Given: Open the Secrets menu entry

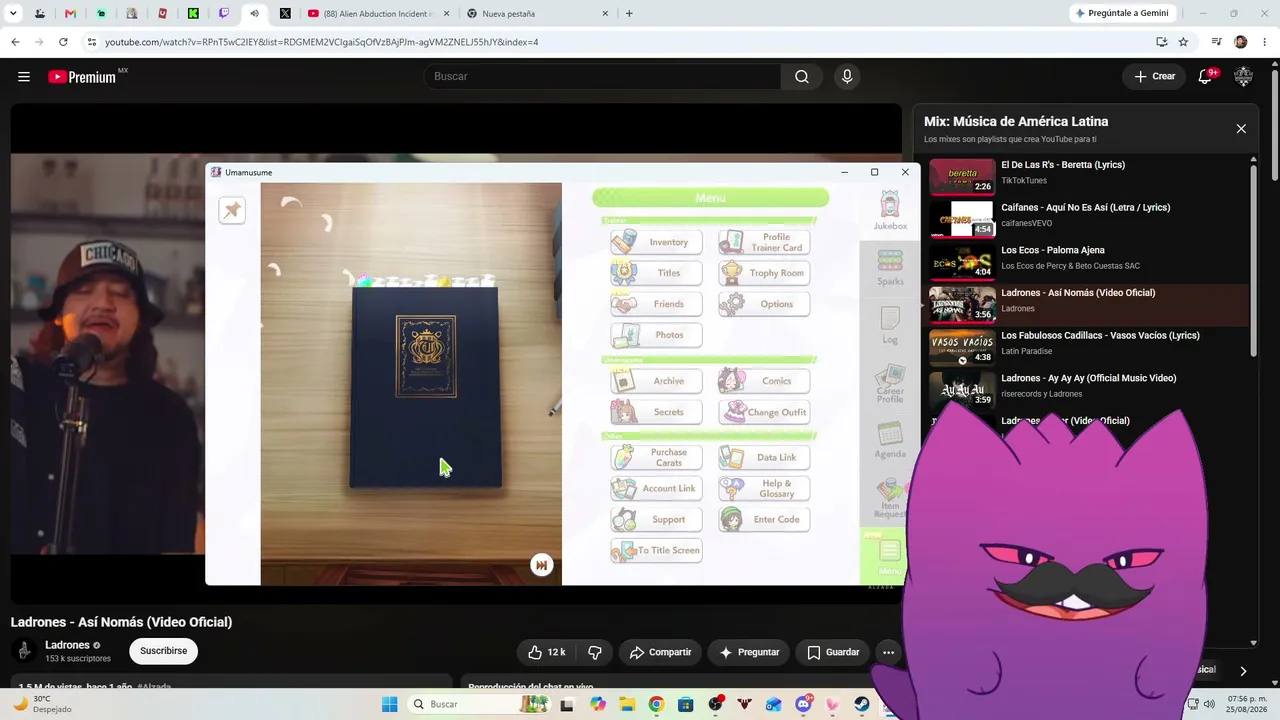Looking at the screenshot, I should coord(656,412).
